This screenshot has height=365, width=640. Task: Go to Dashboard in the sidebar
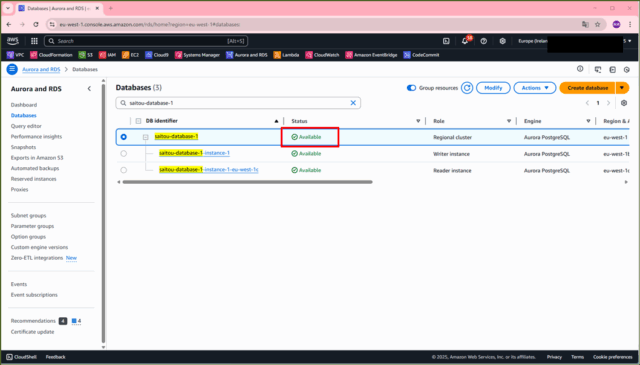tap(24, 105)
